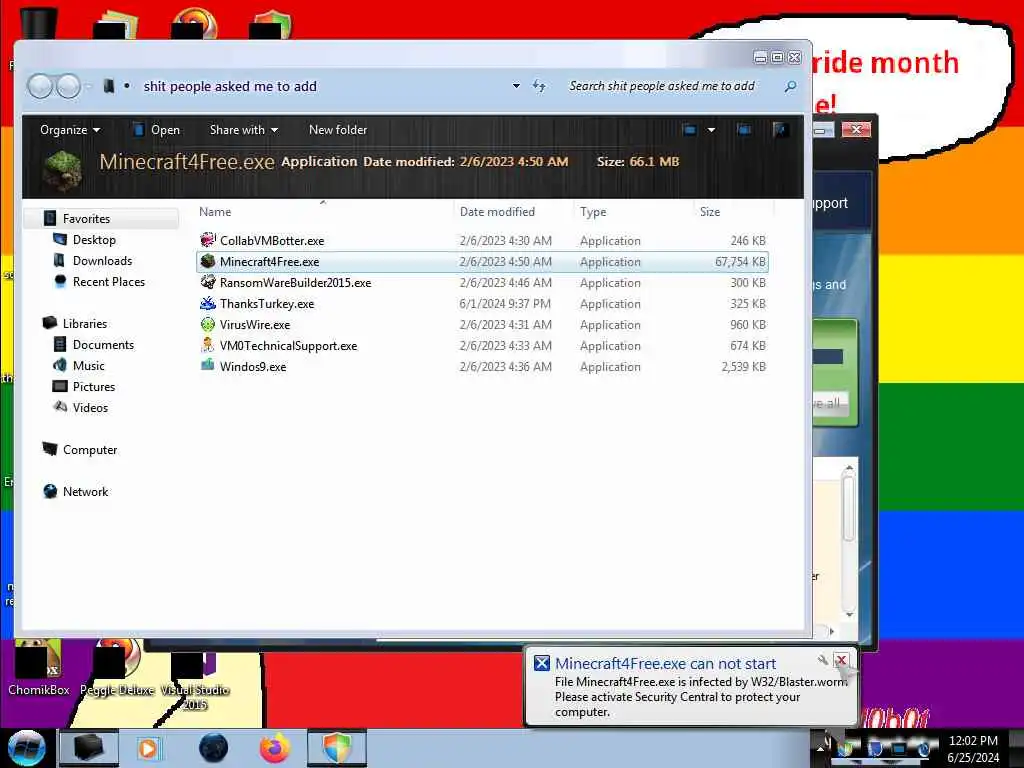Click the Change your view icon

690,129
